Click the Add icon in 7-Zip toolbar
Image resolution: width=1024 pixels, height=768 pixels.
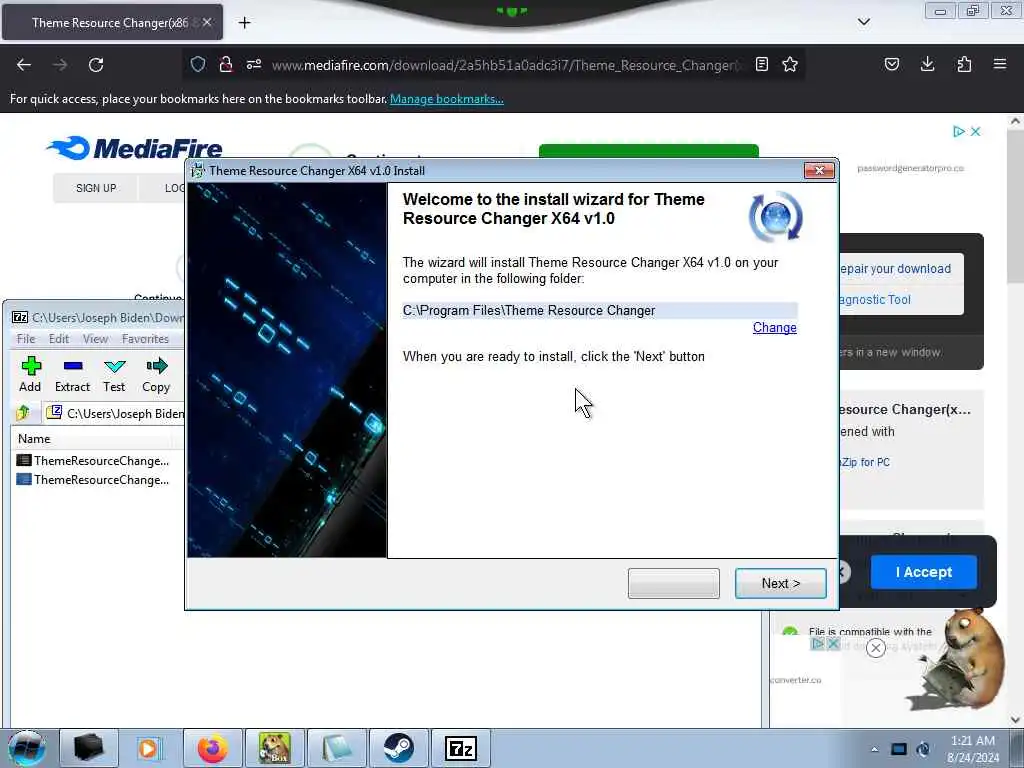click(30, 375)
